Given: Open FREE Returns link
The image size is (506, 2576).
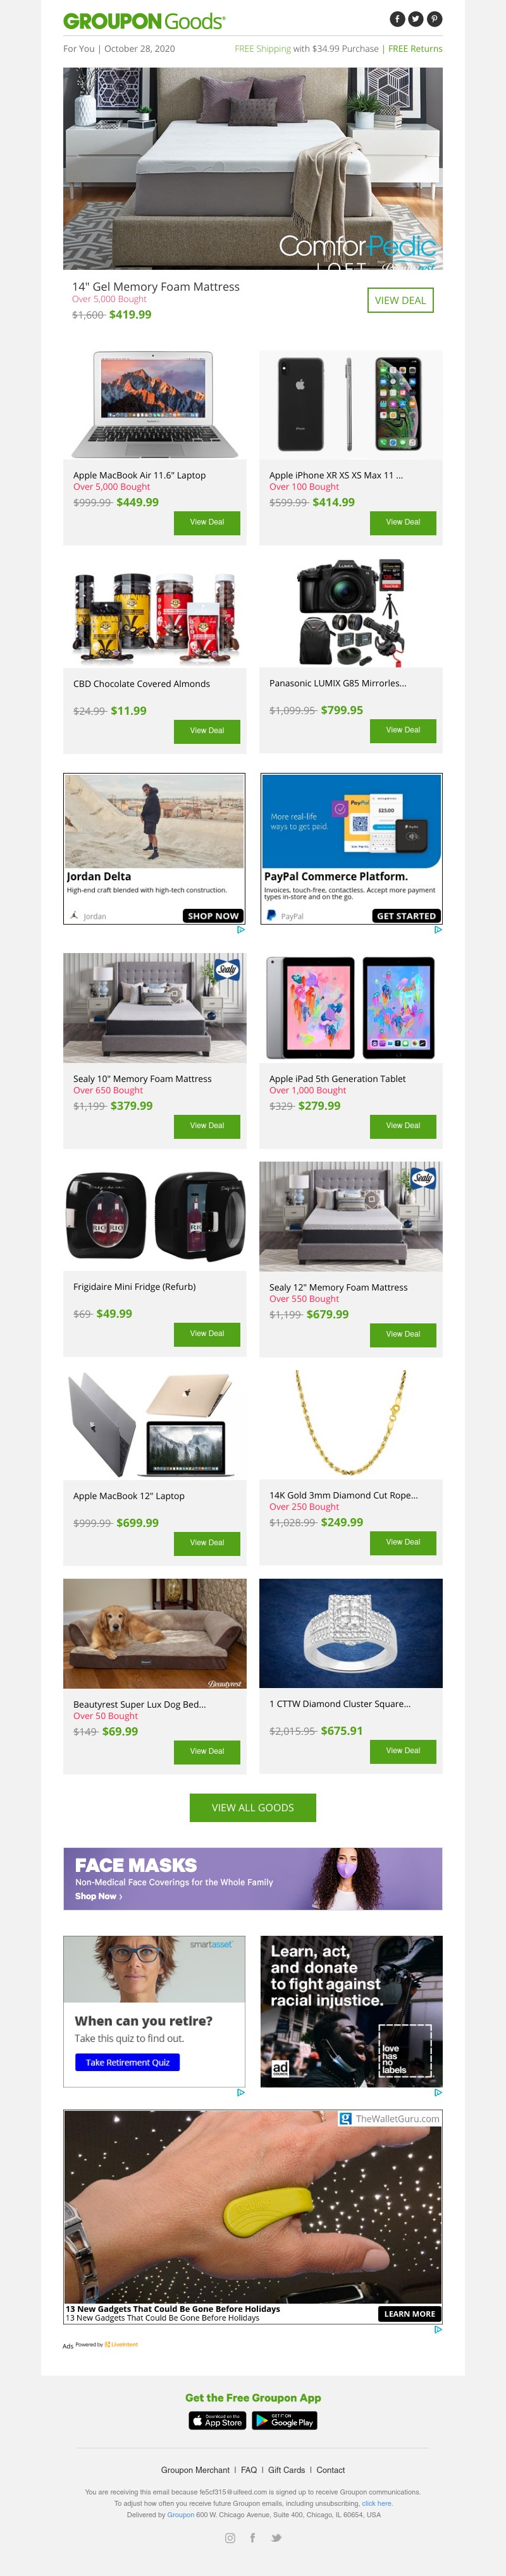Looking at the screenshot, I should point(415,48).
